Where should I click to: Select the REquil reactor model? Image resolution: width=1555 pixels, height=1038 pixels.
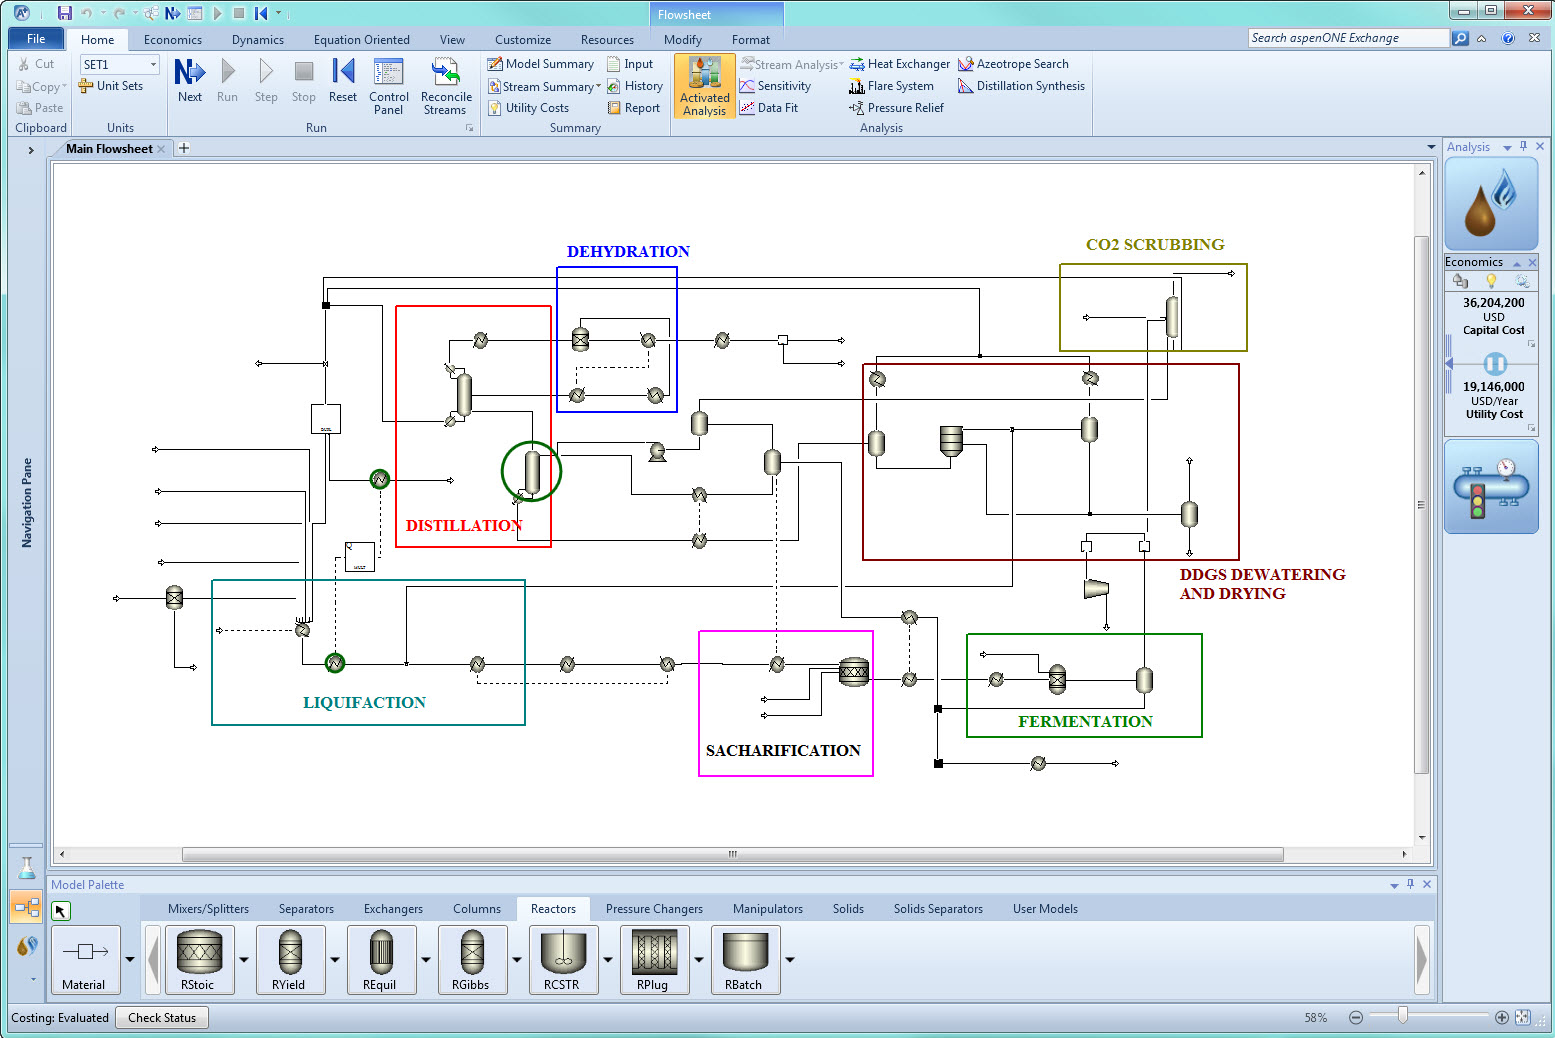(381, 959)
